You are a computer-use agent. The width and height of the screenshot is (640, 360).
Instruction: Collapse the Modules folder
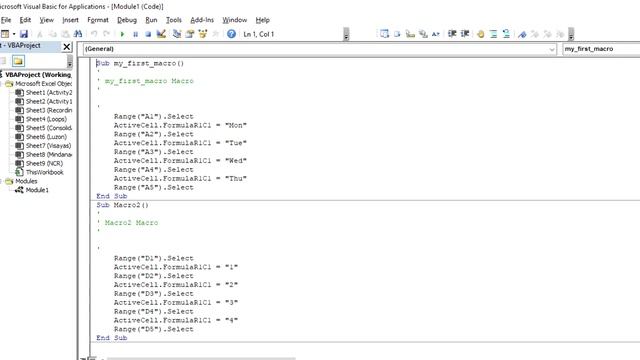[x=1, y=181]
